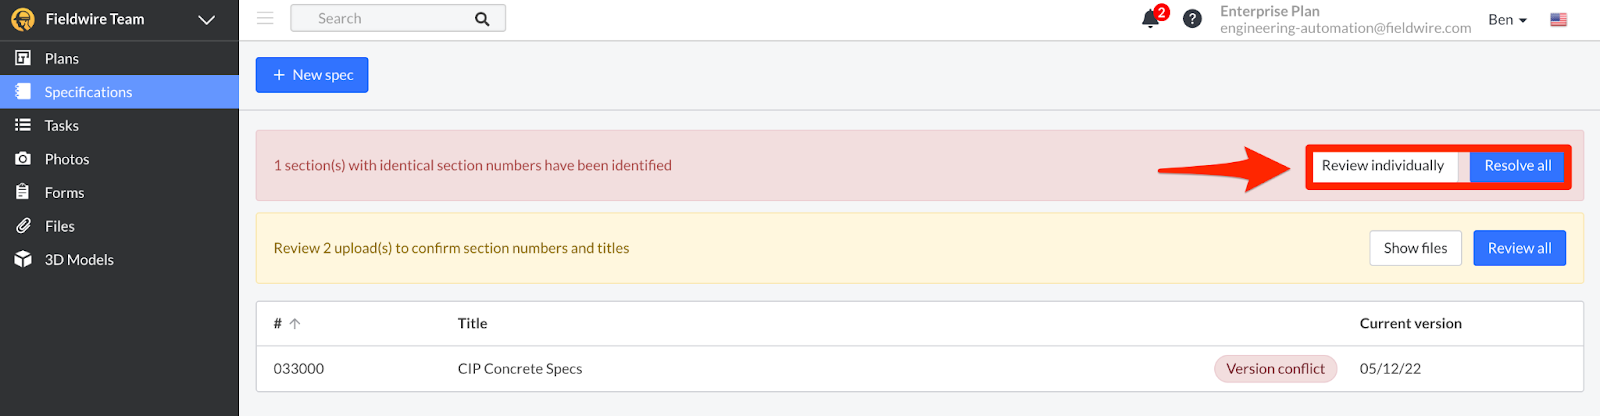This screenshot has width=1600, height=416.
Task: Go to Tasks in the sidebar
Action: point(61,125)
